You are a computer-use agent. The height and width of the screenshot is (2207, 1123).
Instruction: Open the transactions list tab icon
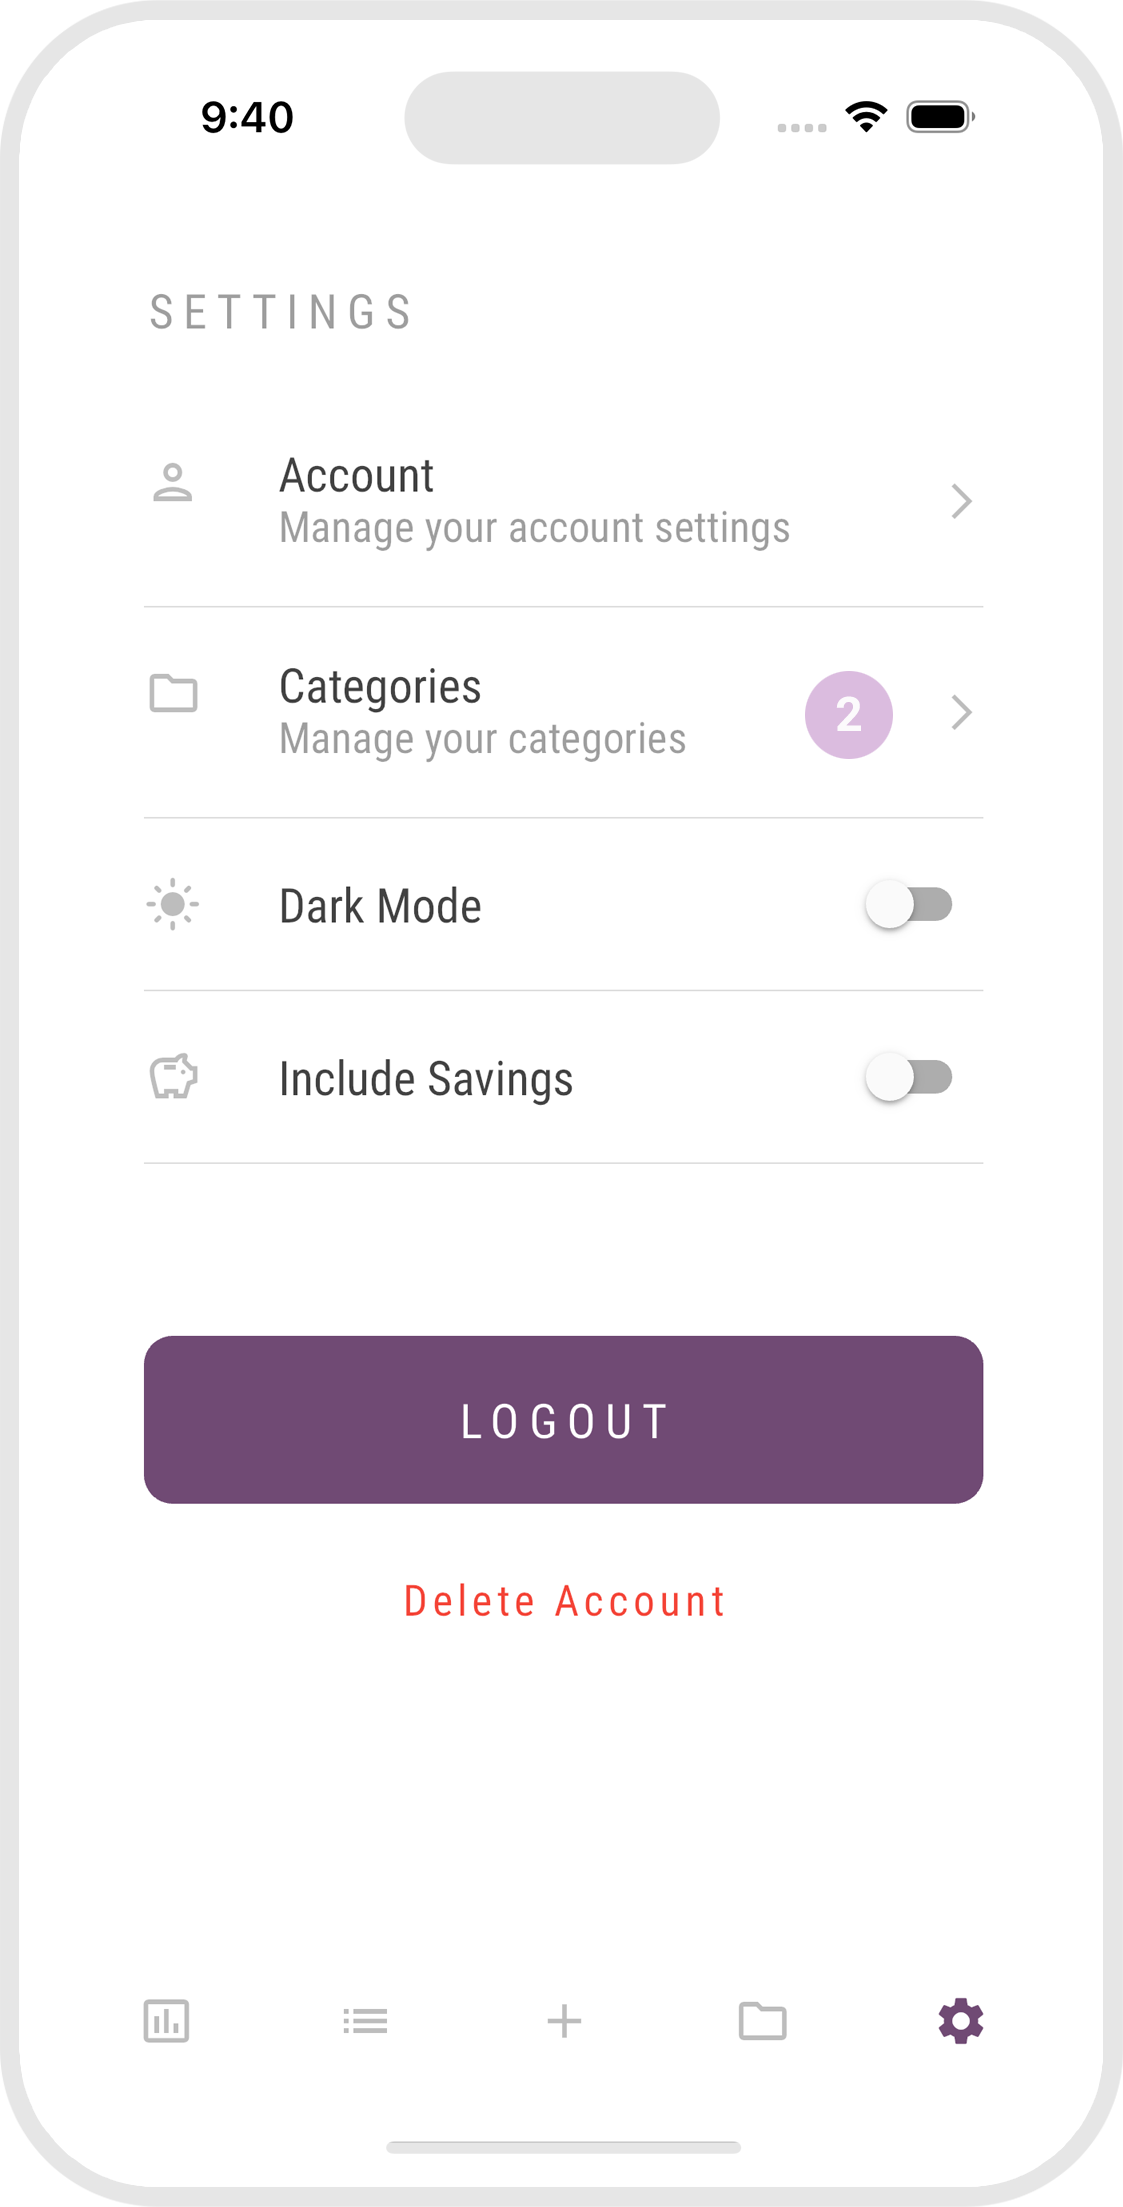coord(365,2021)
